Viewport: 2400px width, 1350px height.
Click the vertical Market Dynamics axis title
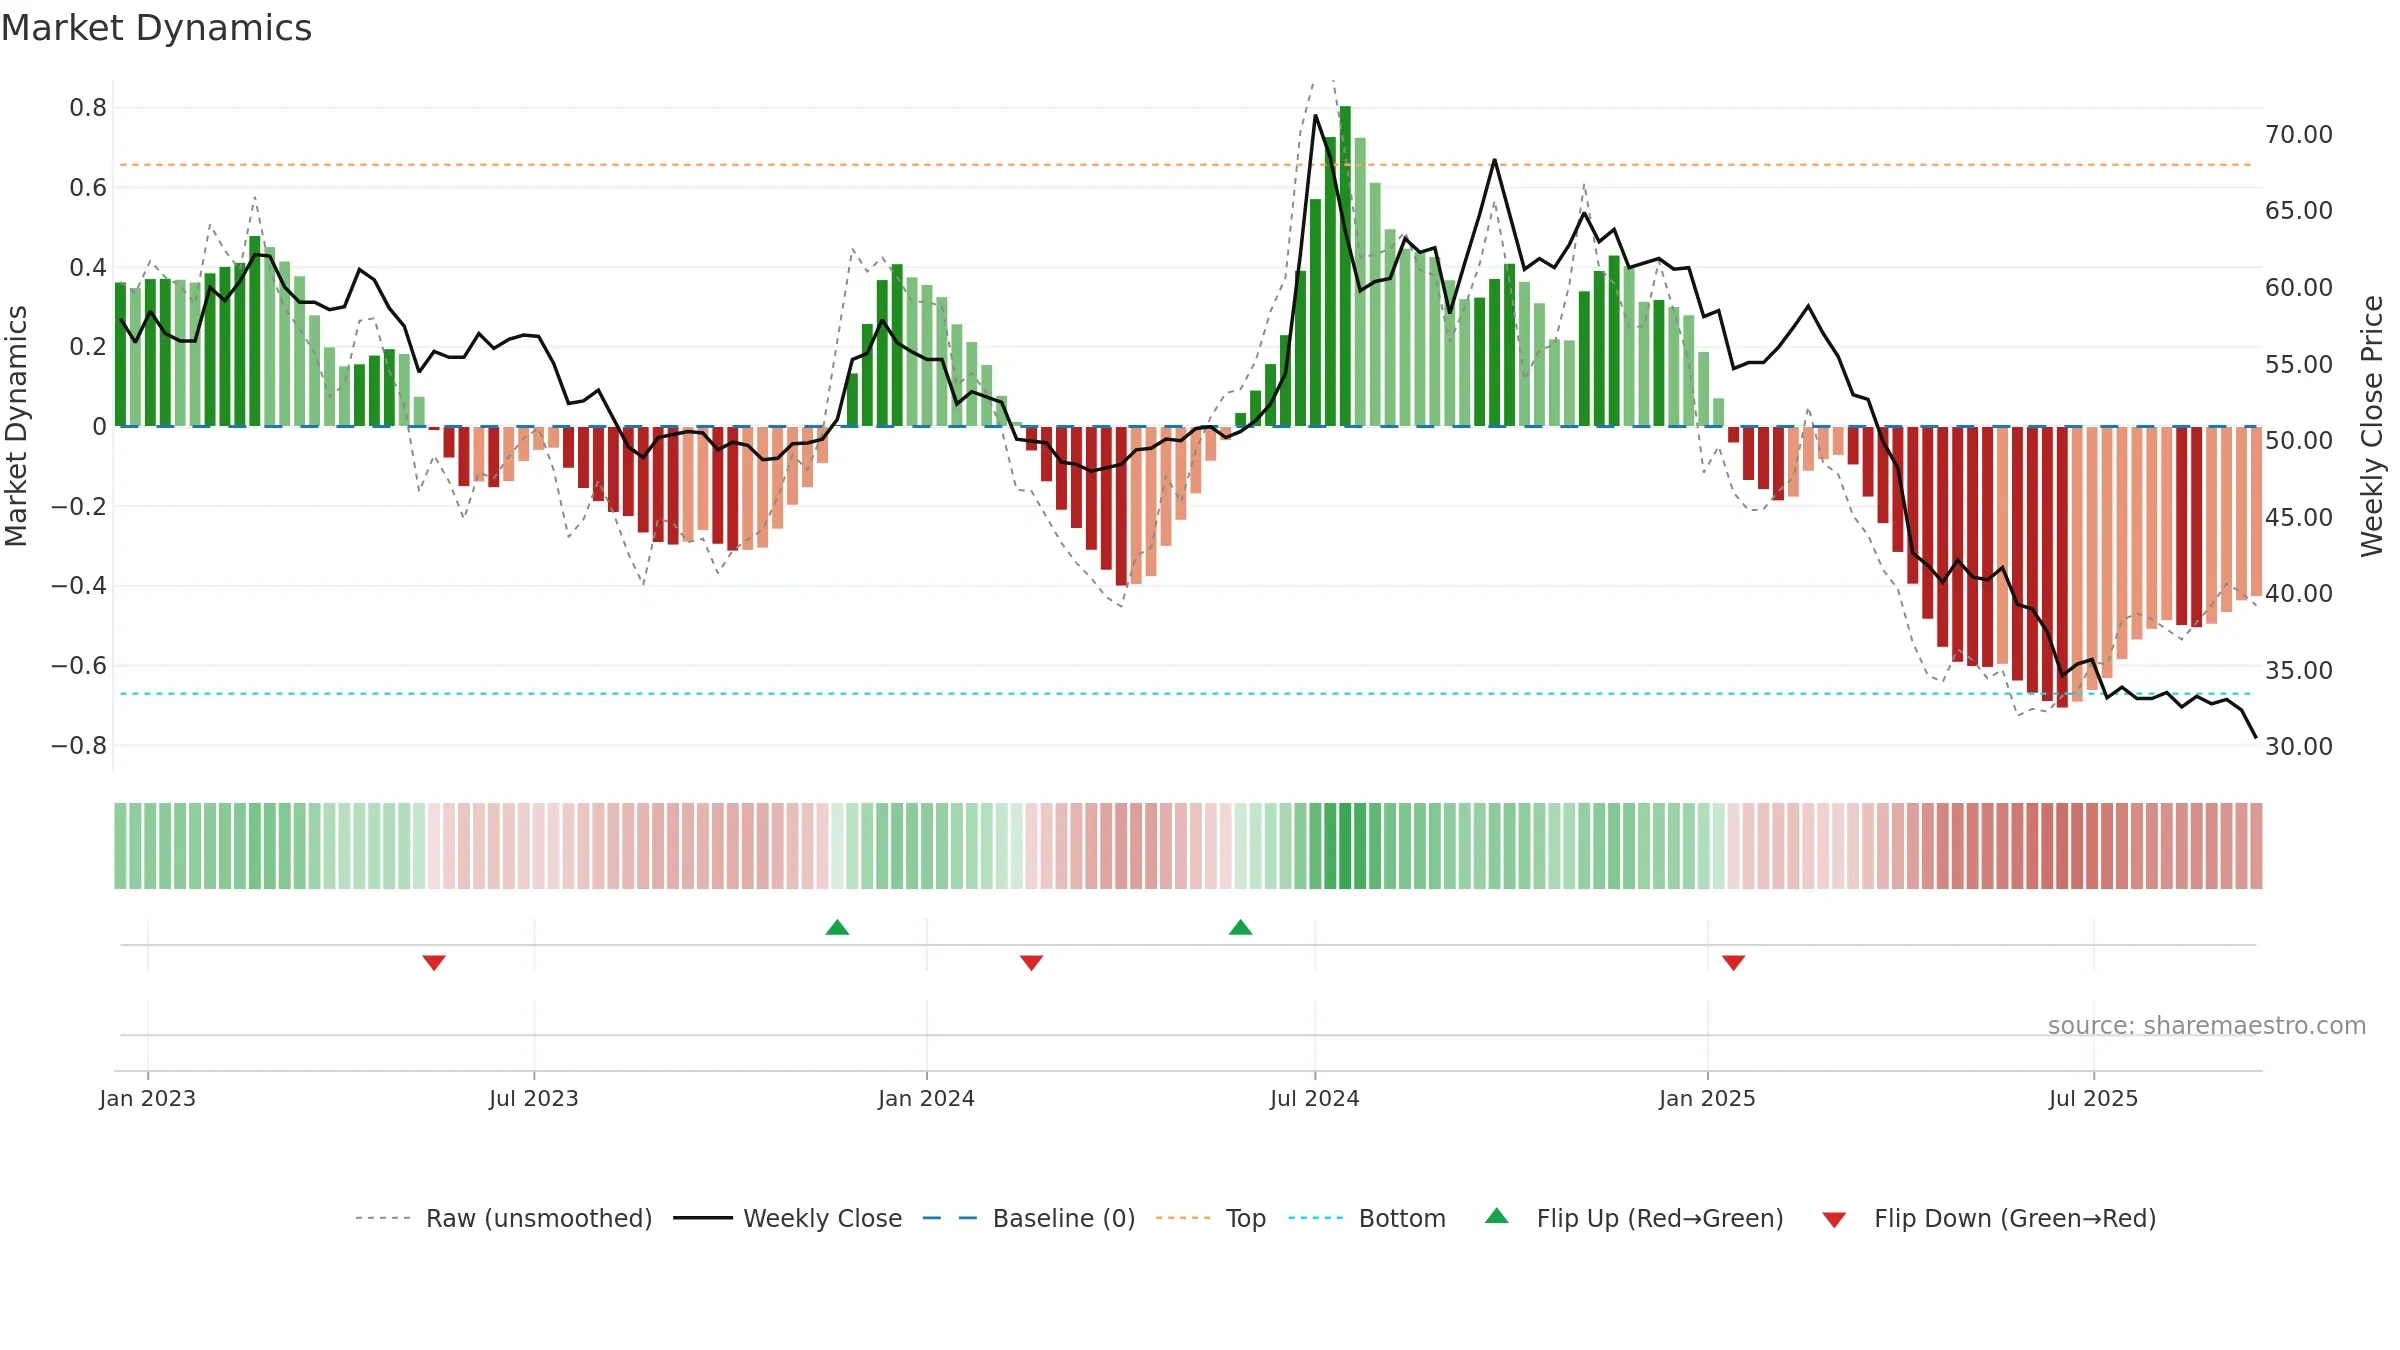16,426
